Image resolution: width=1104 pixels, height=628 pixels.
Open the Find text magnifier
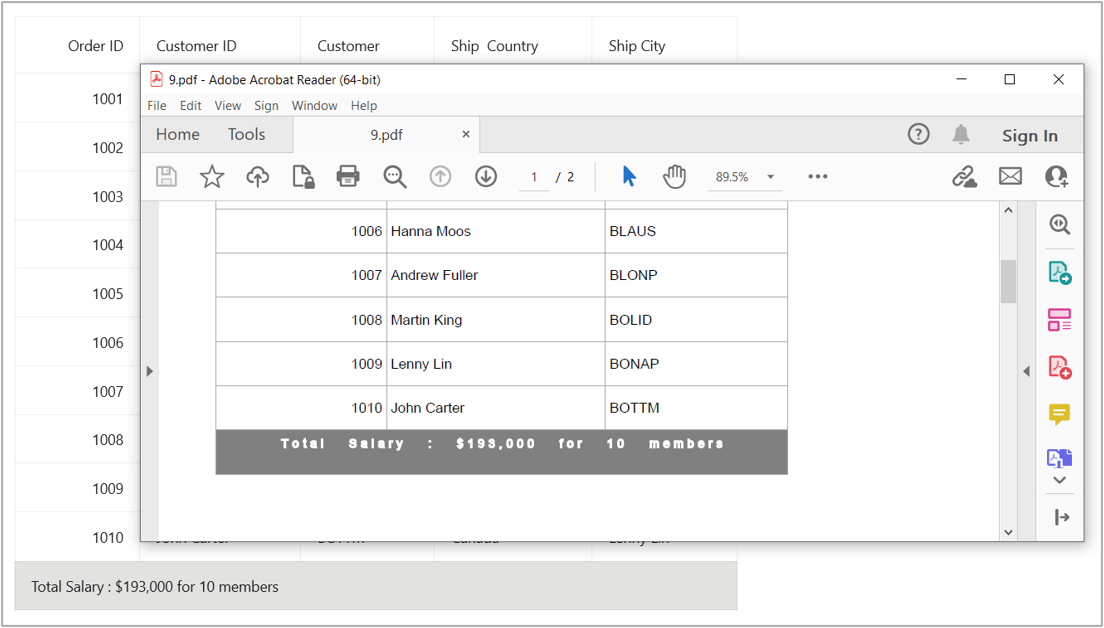click(x=395, y=177)
